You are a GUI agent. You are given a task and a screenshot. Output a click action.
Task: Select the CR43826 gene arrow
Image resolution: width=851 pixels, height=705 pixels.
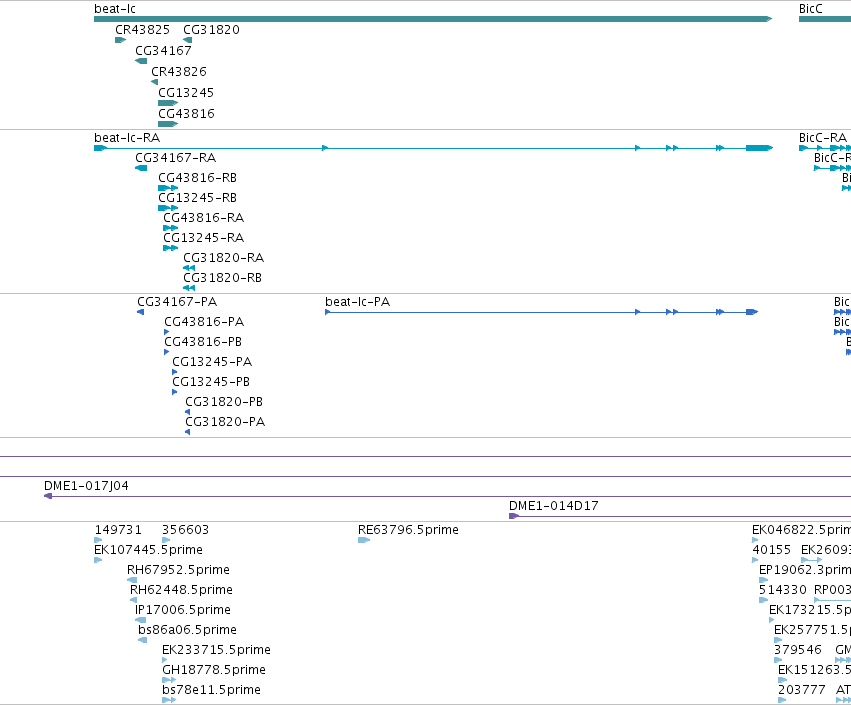click(155, 82)
